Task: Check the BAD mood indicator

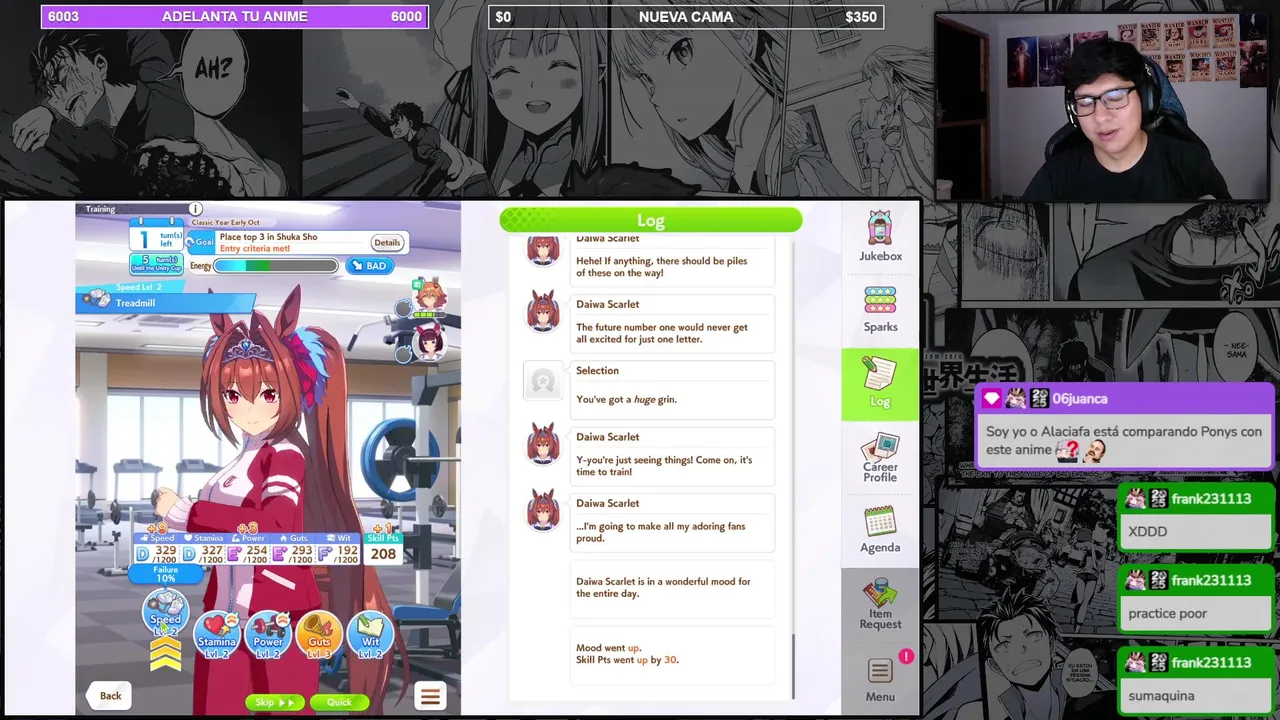Action: tap(369, 266)
